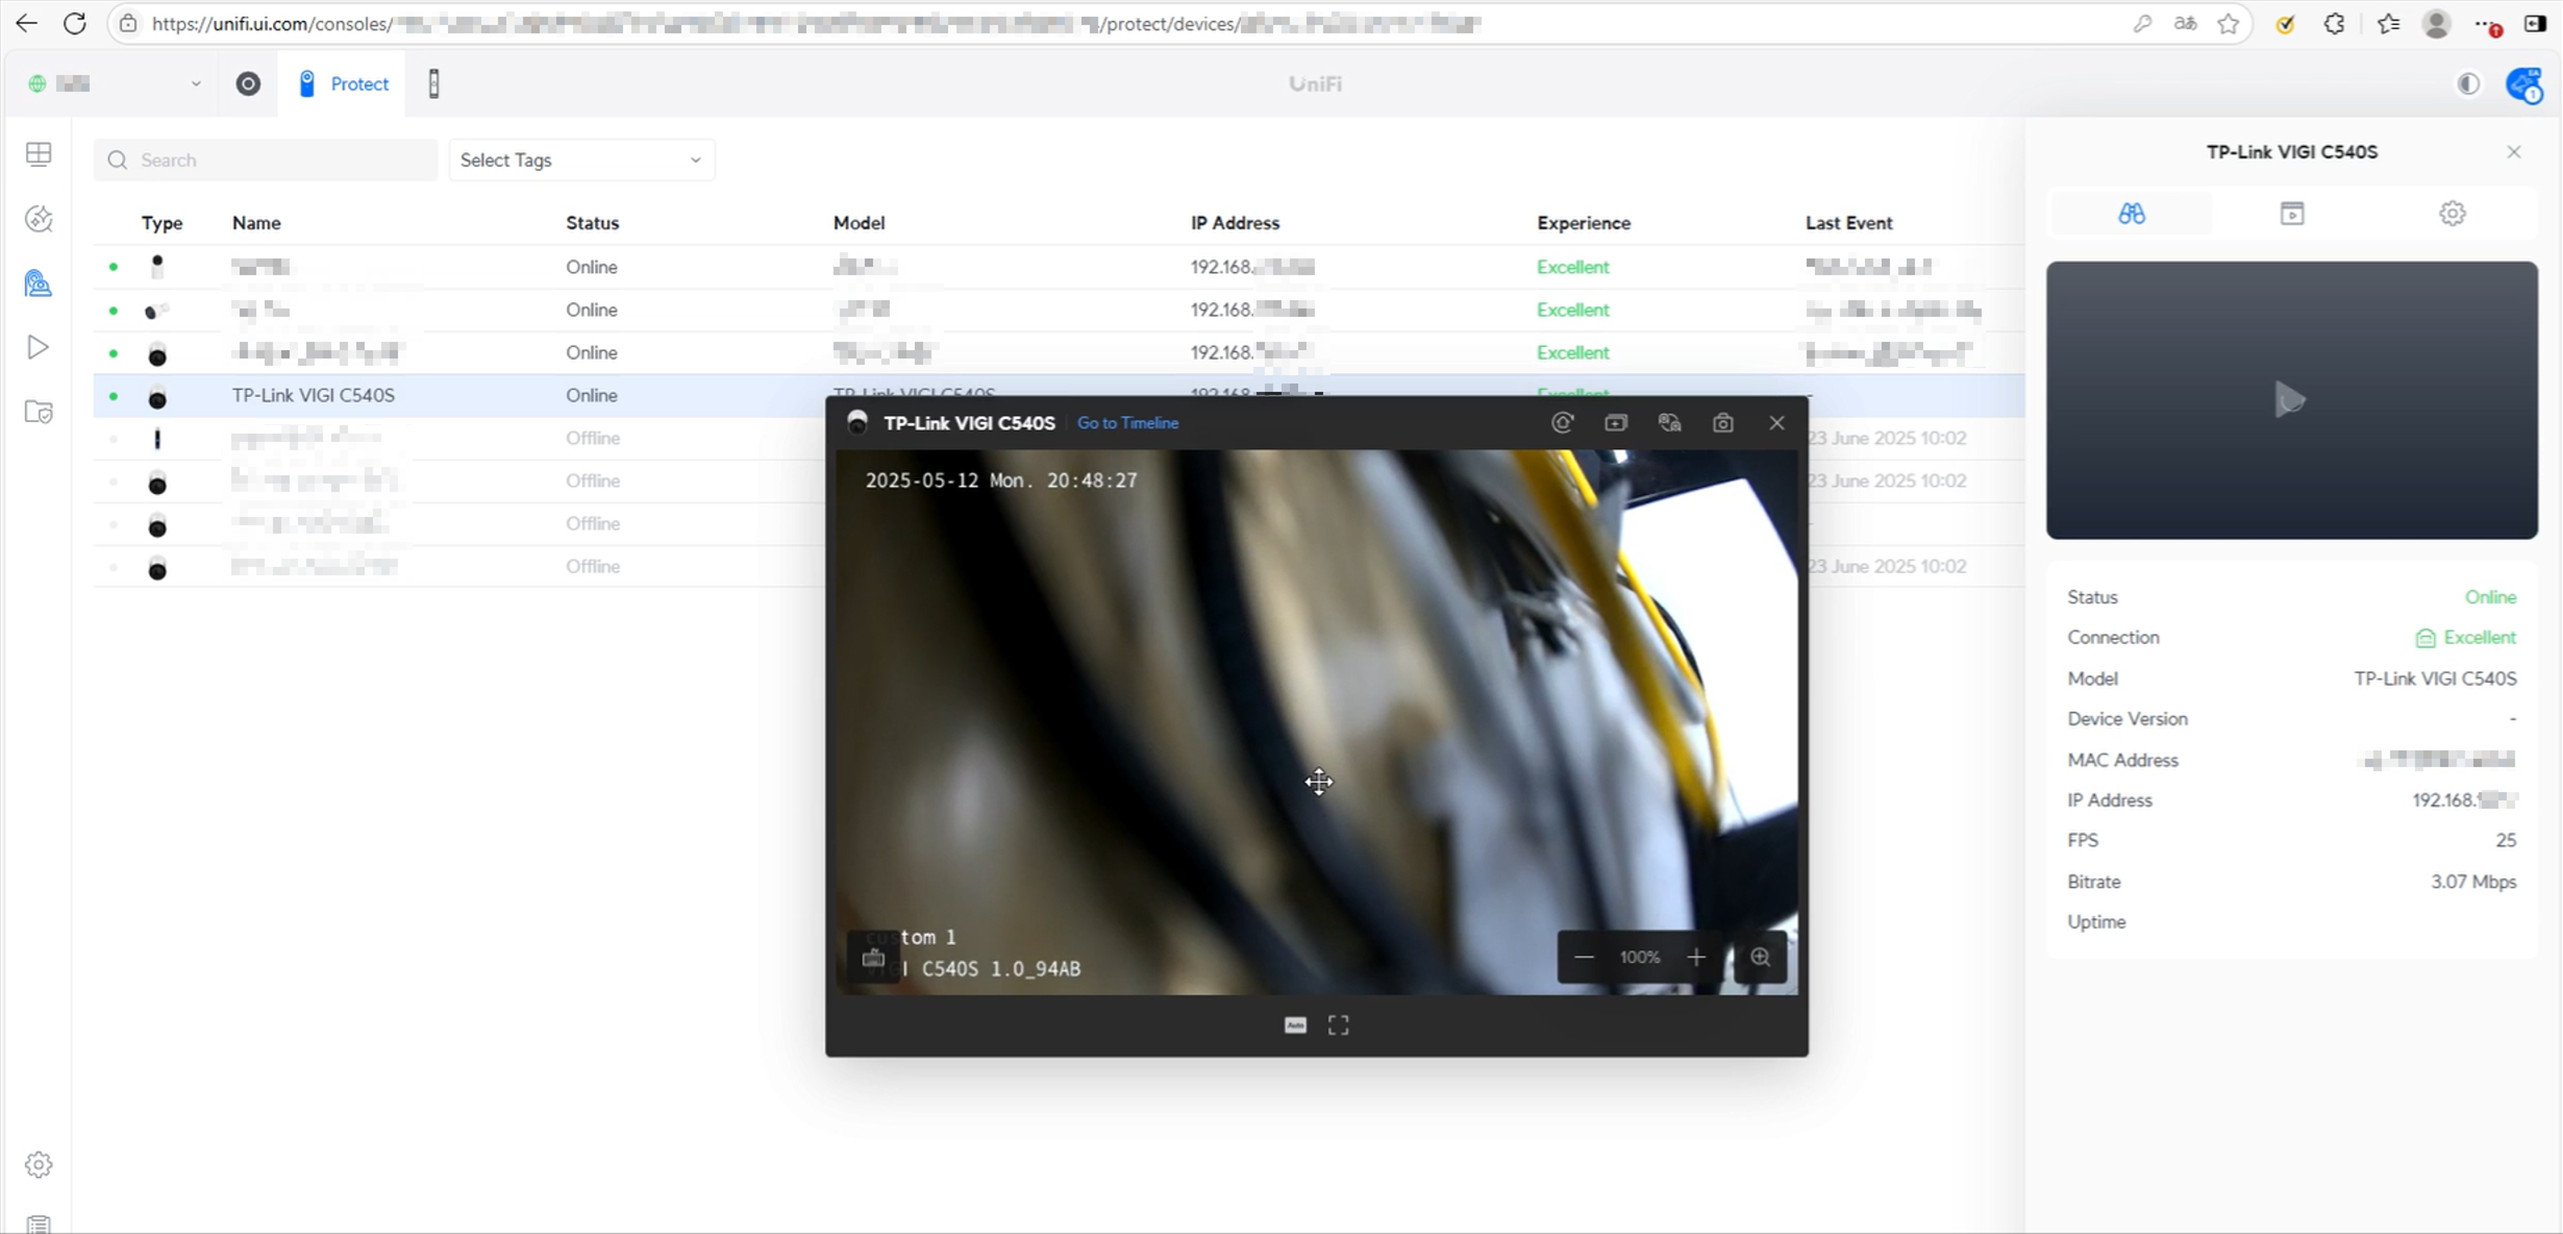
Task: Click the translate icon in the address bar
Action: tap(2185, 24)
